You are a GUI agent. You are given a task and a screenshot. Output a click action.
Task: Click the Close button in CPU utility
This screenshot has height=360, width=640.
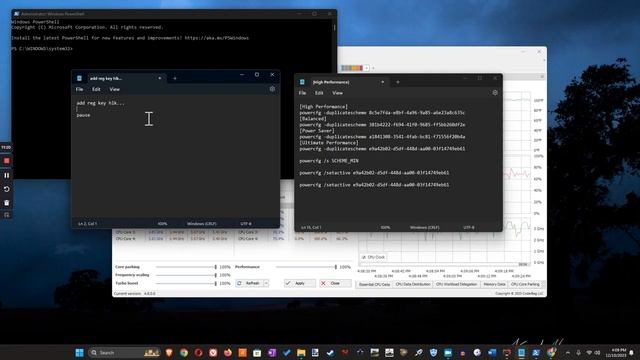[335, 283]
